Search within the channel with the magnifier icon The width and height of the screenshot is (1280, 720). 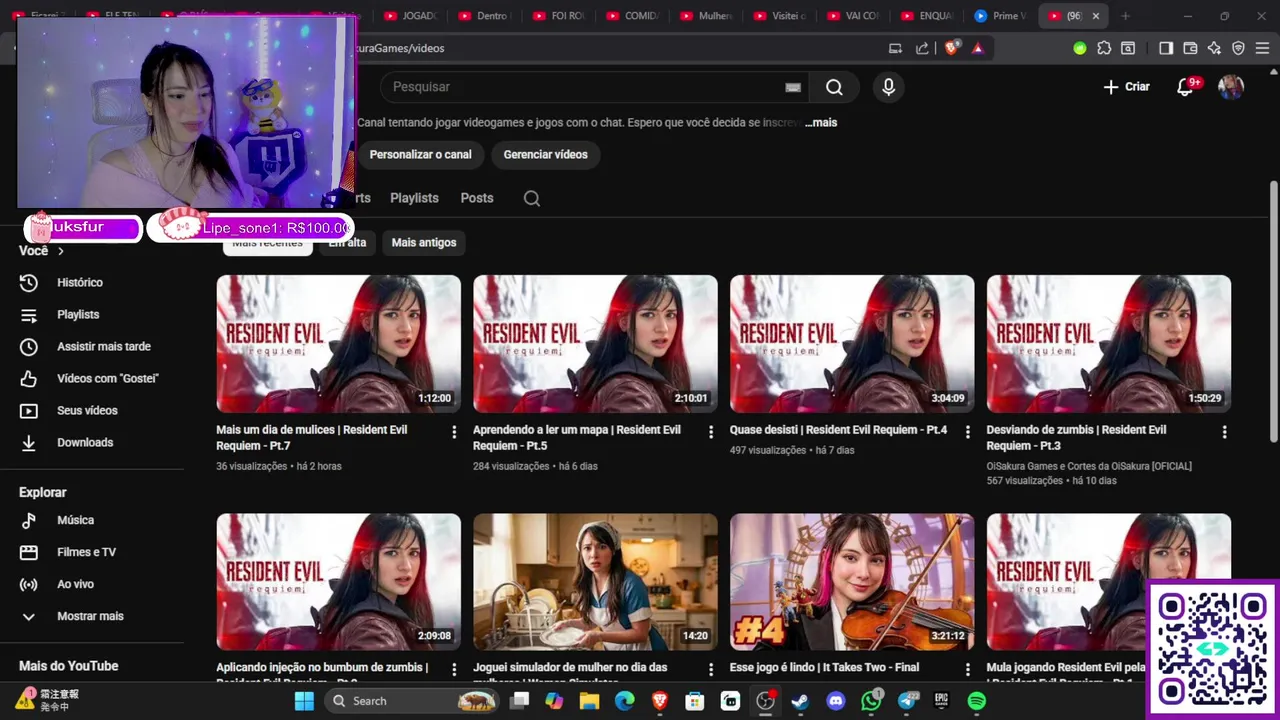click(x=532, y=198)
